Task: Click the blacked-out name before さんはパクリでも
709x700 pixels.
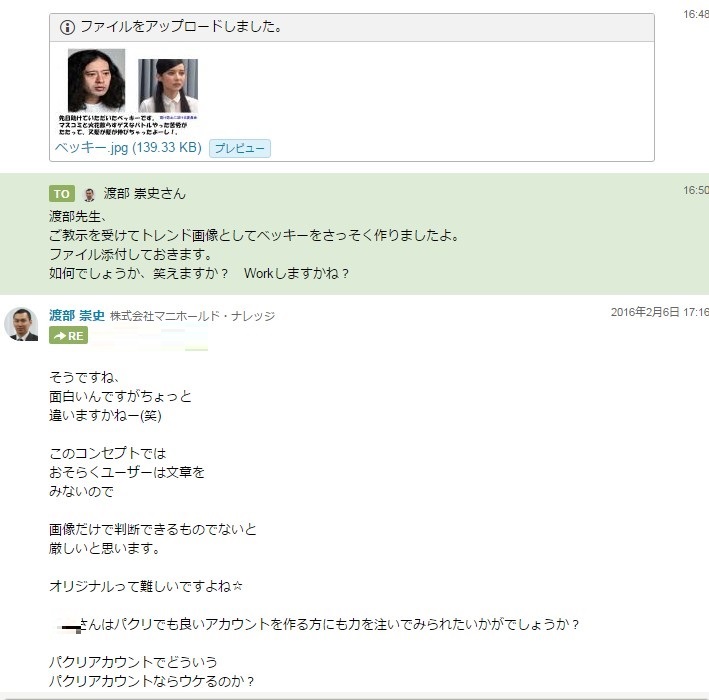Action: click(69, 626)
